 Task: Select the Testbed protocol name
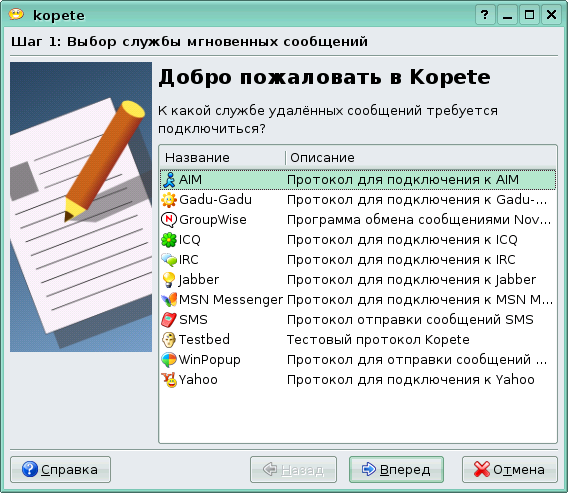[x=204, y=340]
